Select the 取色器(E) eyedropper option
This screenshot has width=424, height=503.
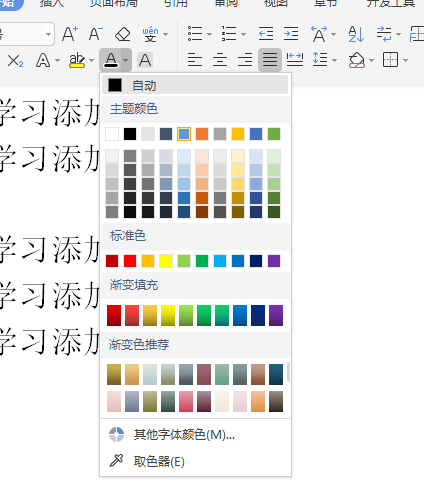[x=195, y=461]
